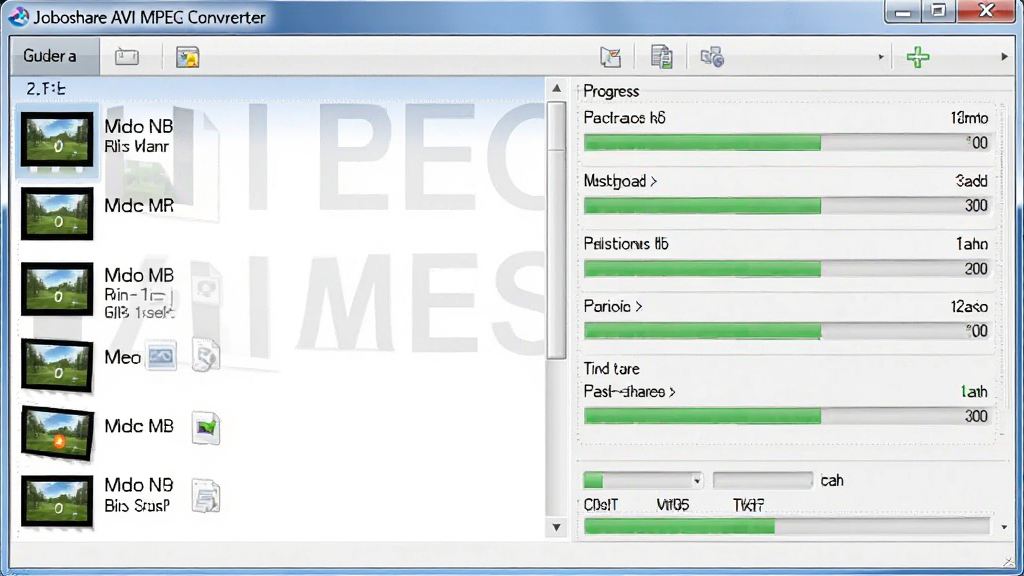The width and height of the screenshot is (1024, 576).
Task: Open the green combo box dropdown
Action: coord(697,481)
